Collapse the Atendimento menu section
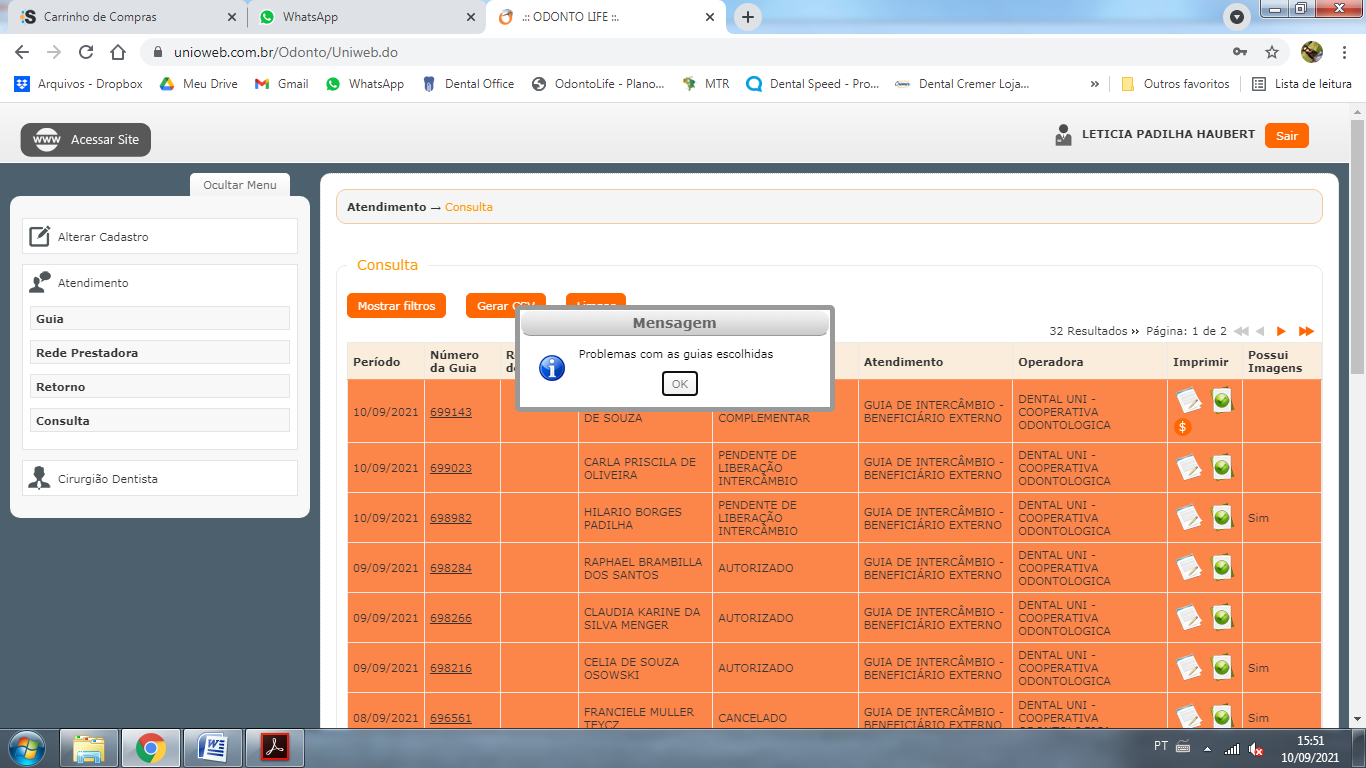 click(160, 283)
